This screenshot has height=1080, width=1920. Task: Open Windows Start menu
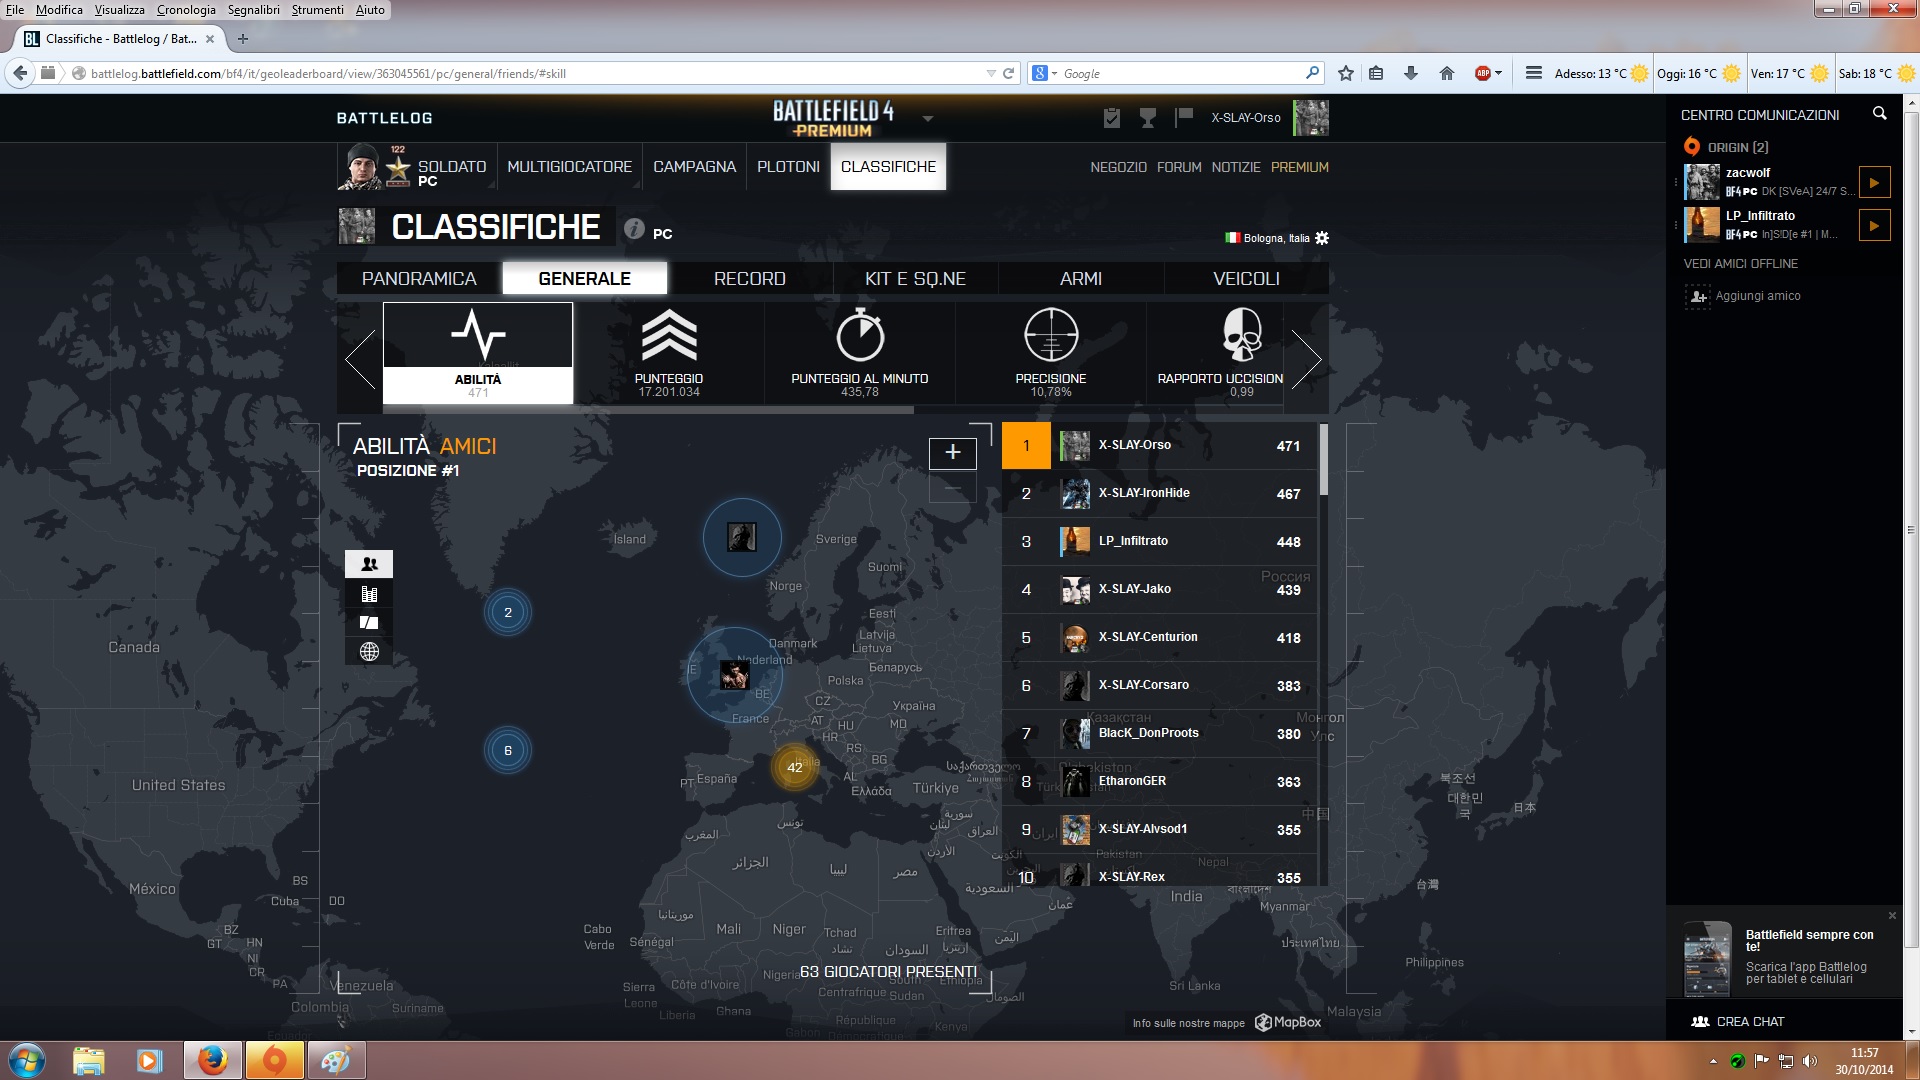tap(27, 1060)
